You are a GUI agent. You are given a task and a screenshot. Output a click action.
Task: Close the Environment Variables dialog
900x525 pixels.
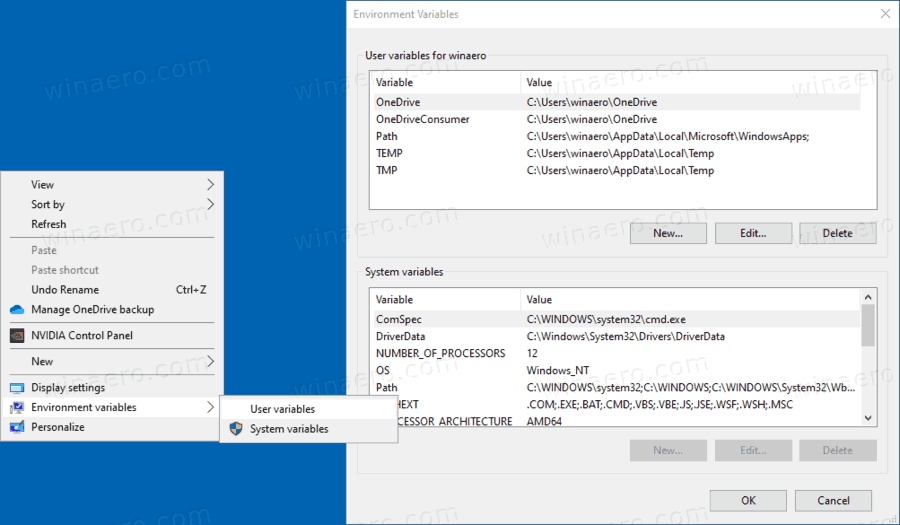tap(884, 14)
